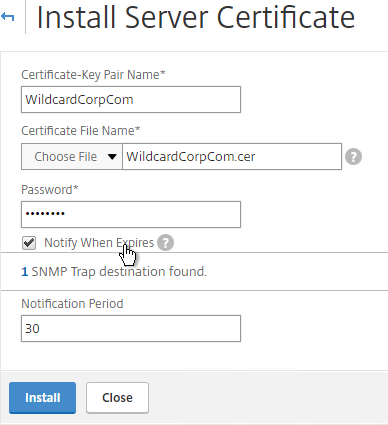The height and width of the screenshot is (425, 388).
Task: Click the Choose File button
Action: tap(65, 156)
